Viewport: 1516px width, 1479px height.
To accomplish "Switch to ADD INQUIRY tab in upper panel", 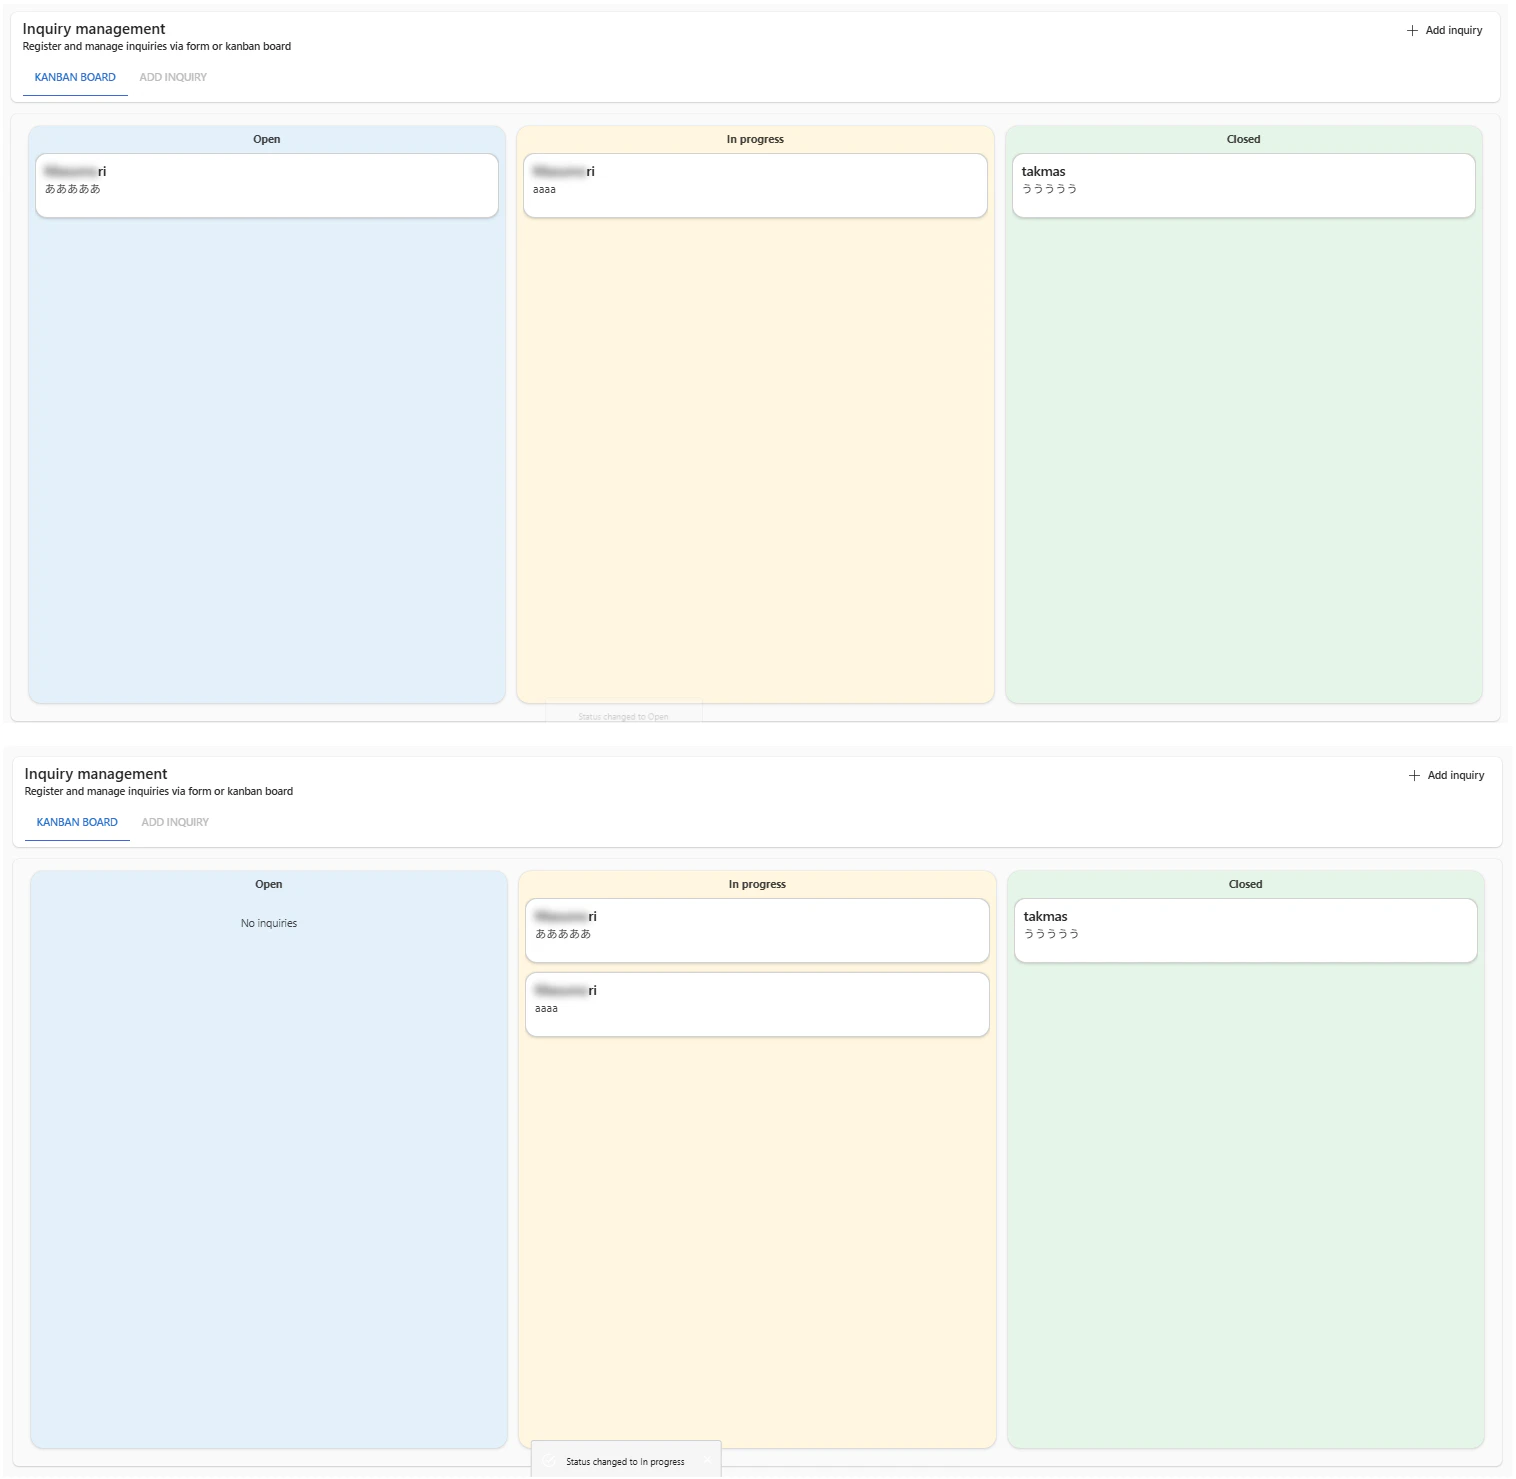I will [173, 78].
